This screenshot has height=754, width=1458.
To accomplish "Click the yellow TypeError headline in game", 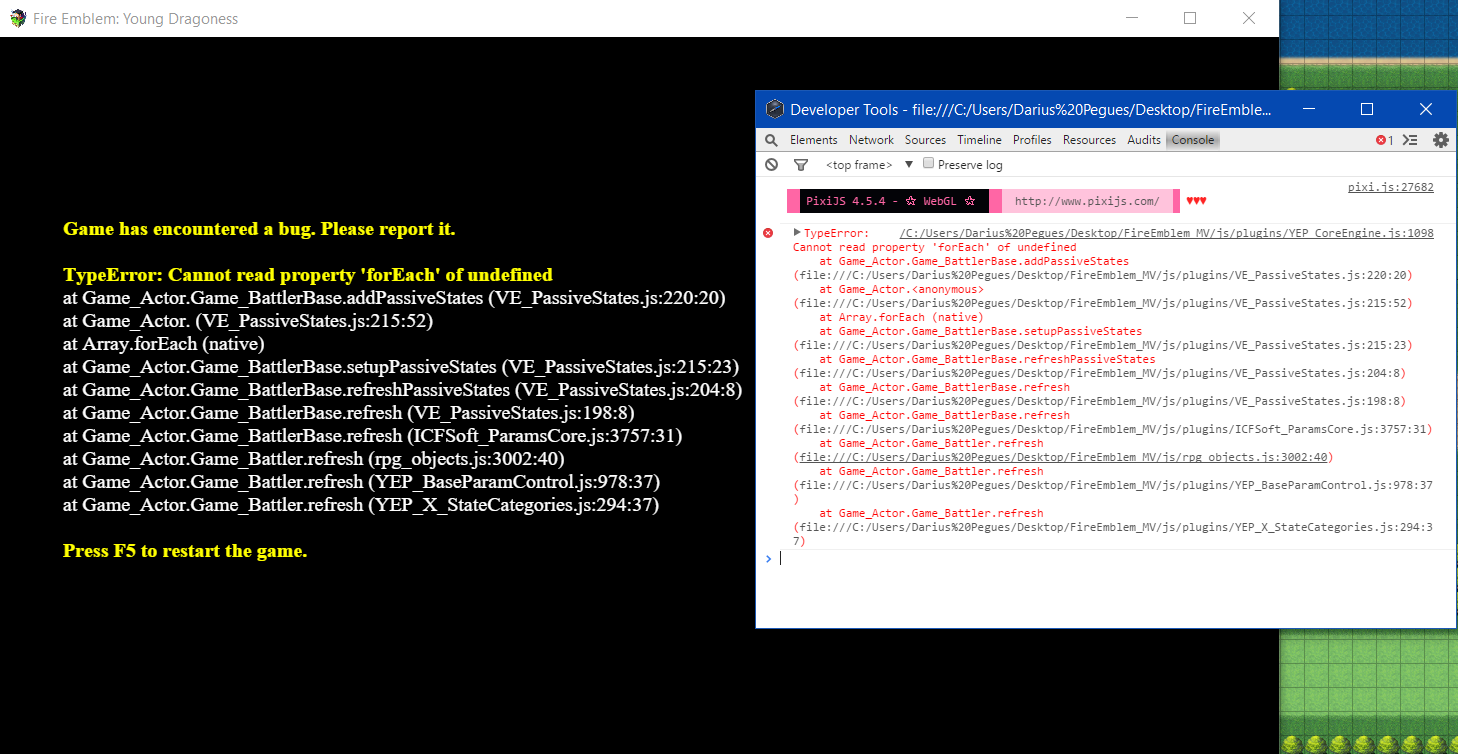I will click(308, 275).
